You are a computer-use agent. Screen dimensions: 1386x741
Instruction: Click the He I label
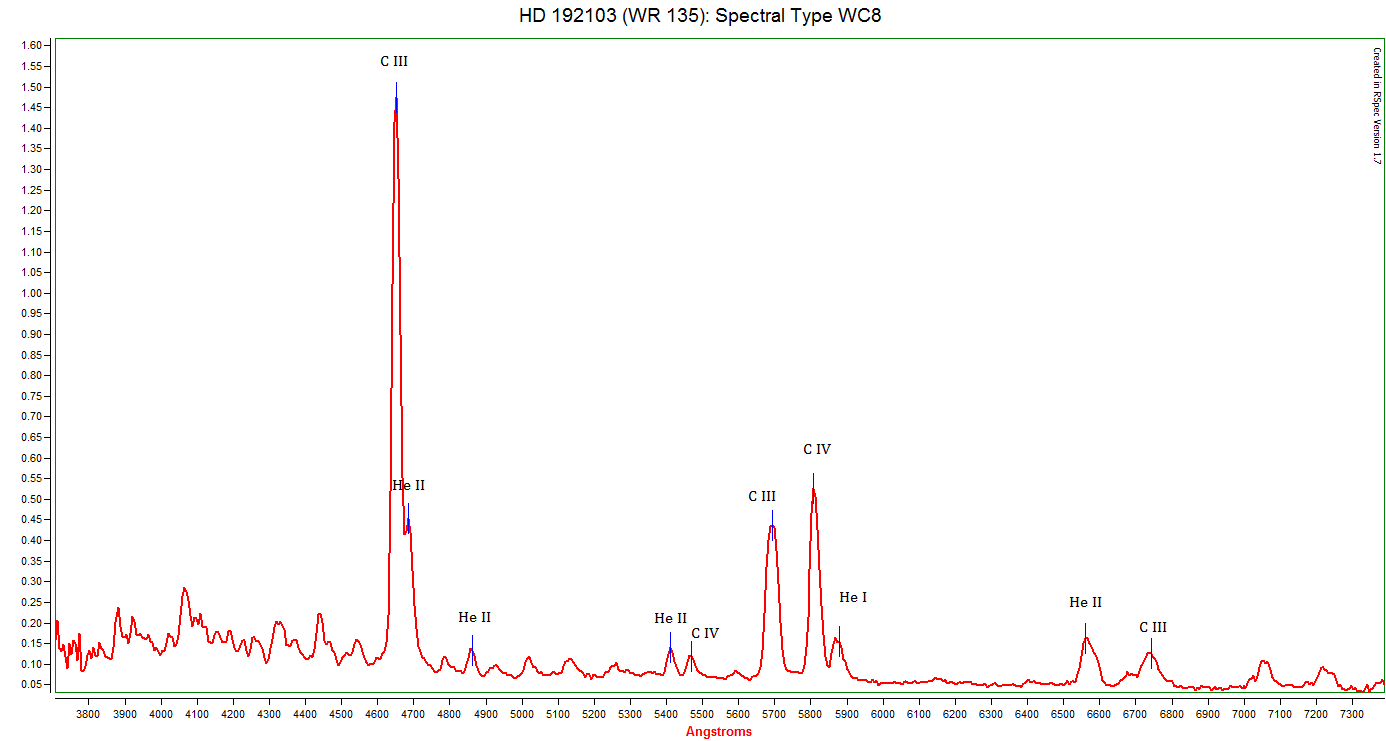[x=853, y=598]
